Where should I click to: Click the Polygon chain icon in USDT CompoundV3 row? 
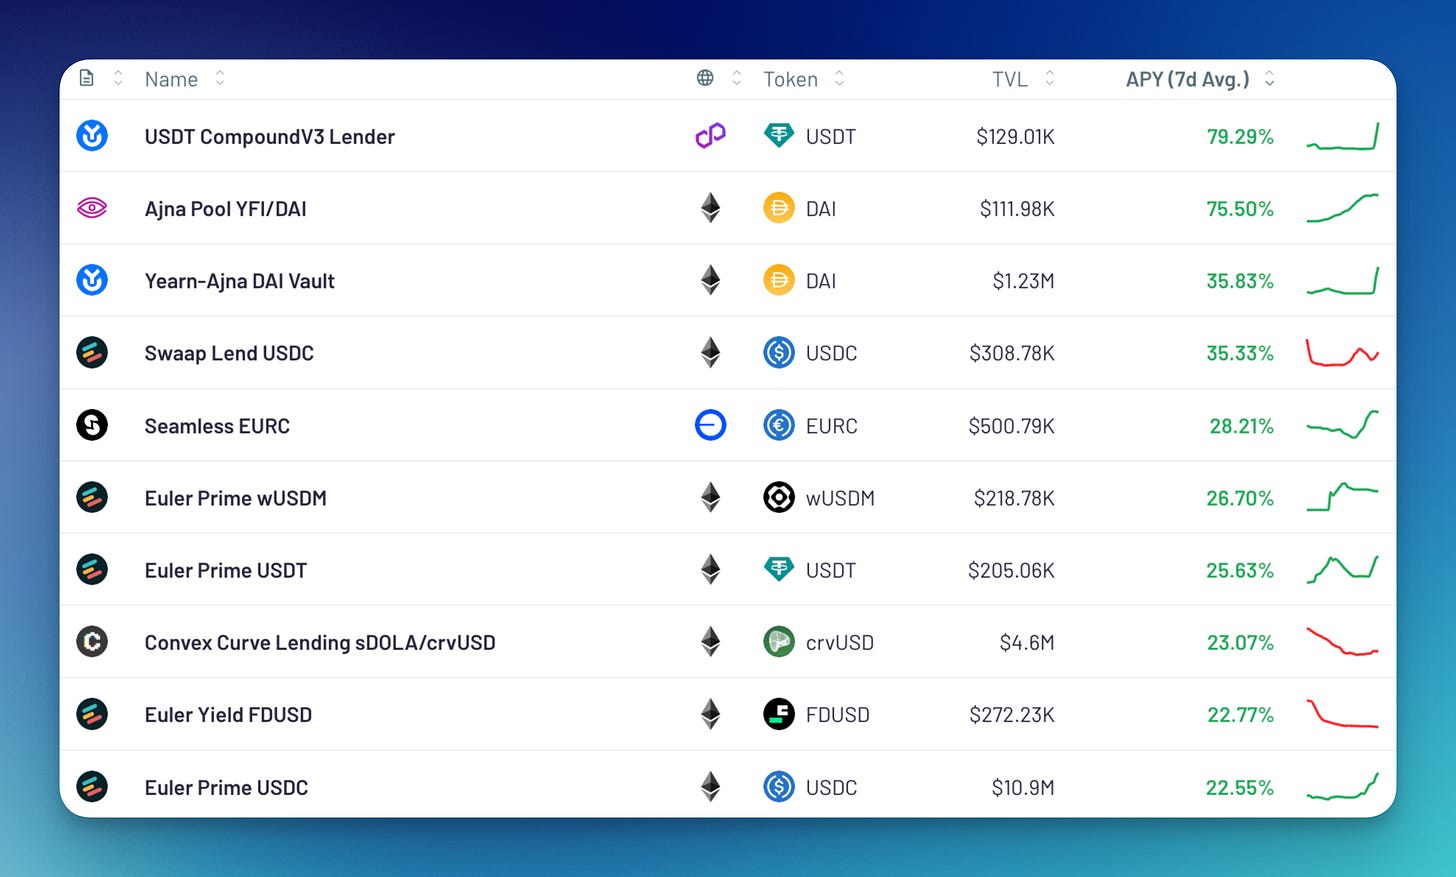point(710,135)
